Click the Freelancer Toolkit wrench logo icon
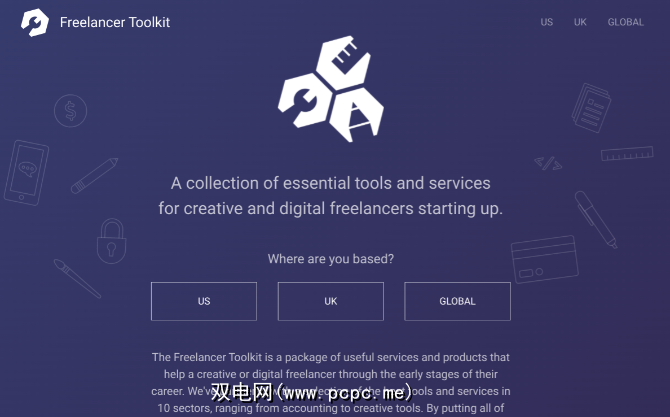 35,22
